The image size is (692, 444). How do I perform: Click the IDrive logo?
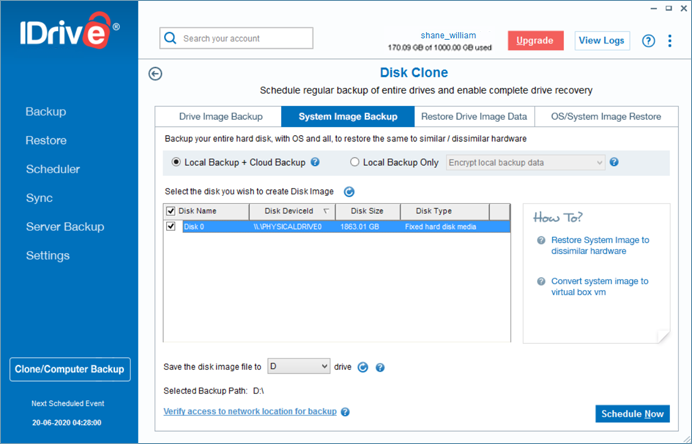point(69,30)
